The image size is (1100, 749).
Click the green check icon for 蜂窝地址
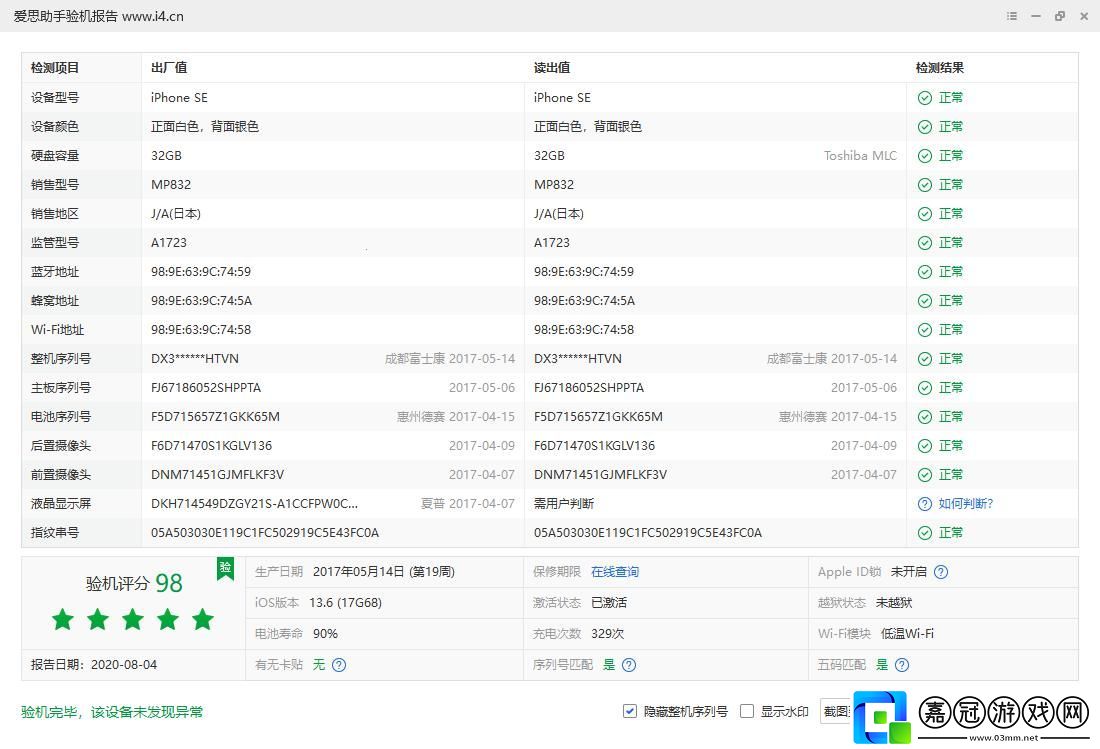(x=925, y=301)
